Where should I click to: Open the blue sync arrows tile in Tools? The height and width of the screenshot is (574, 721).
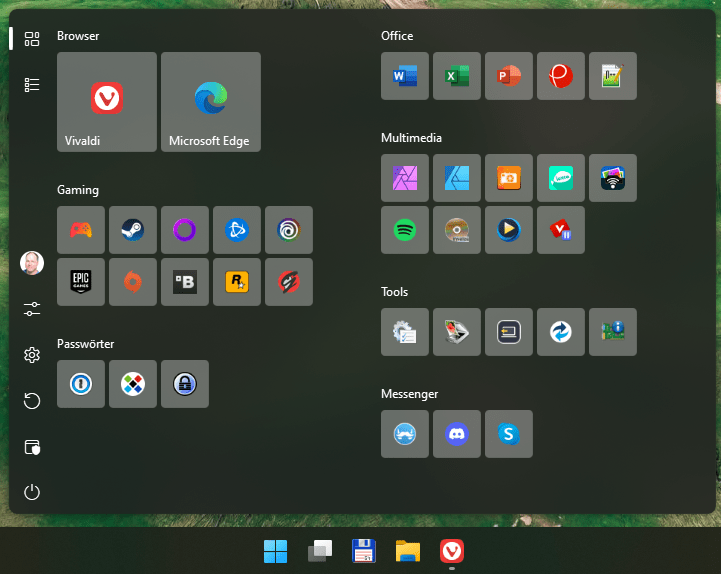pos(561,332)
